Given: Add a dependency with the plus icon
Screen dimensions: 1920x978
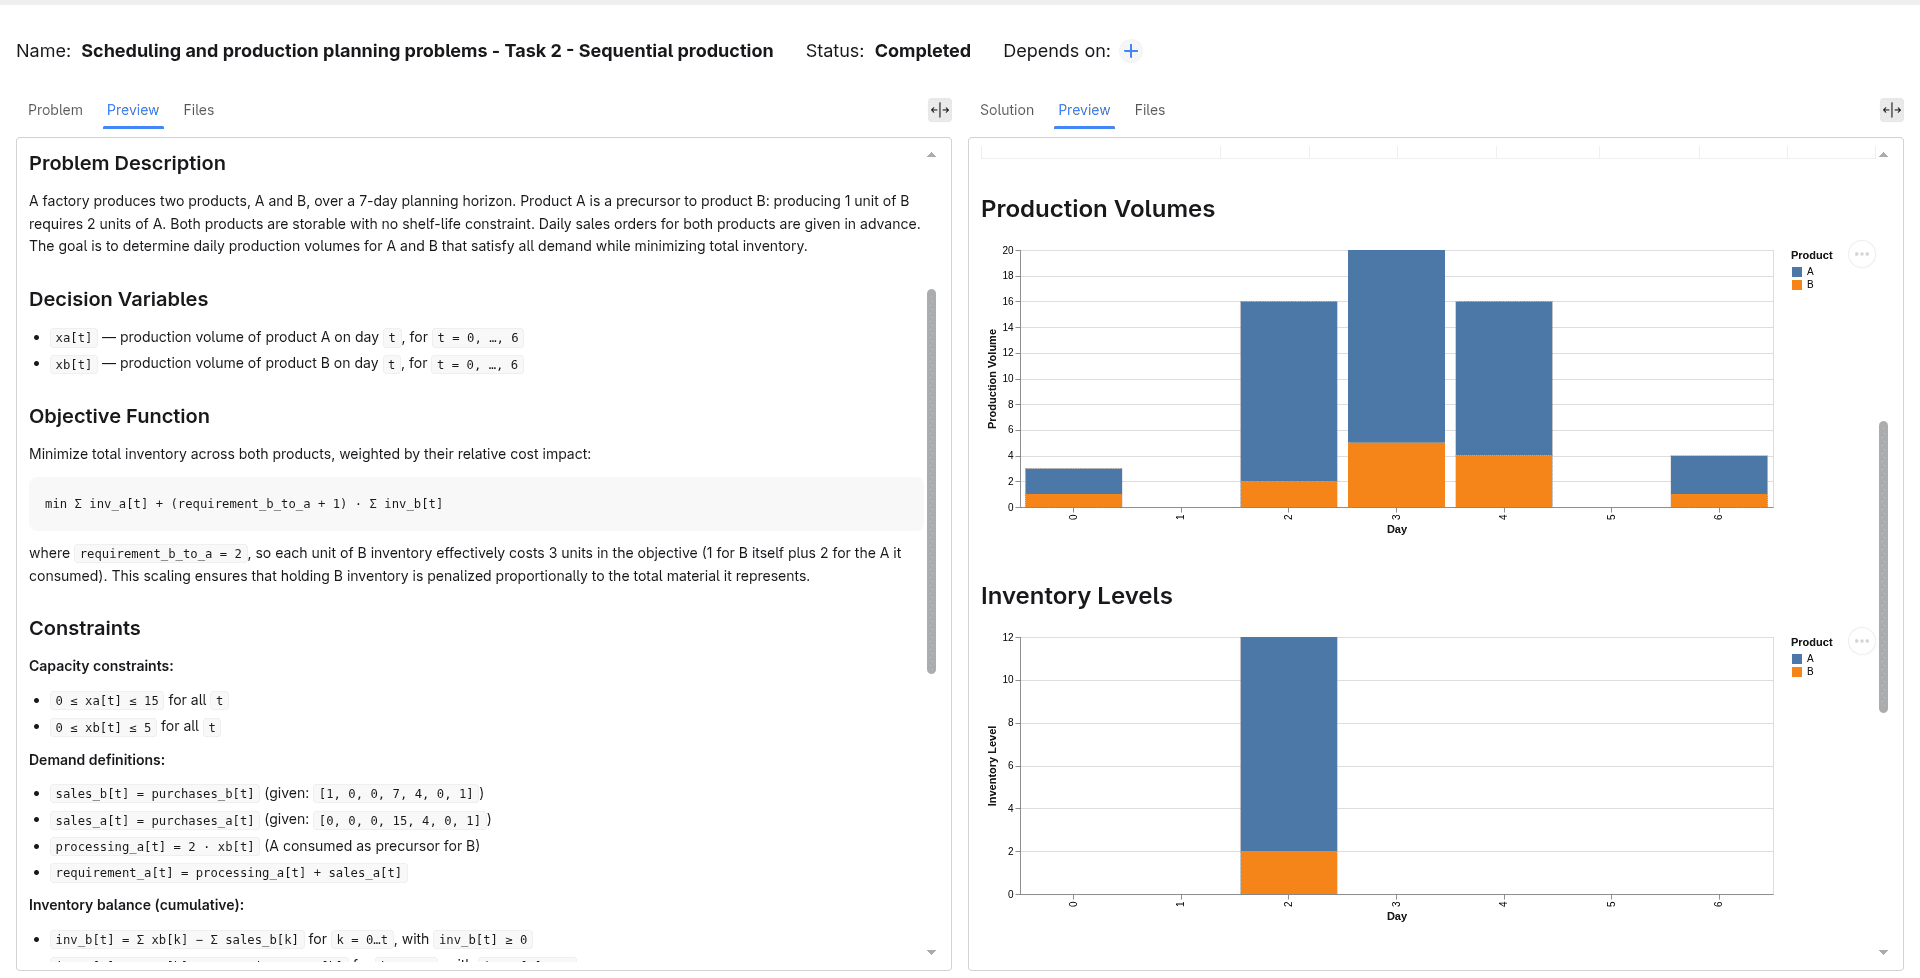Looking at the screenshot, I should point(1131,51).
